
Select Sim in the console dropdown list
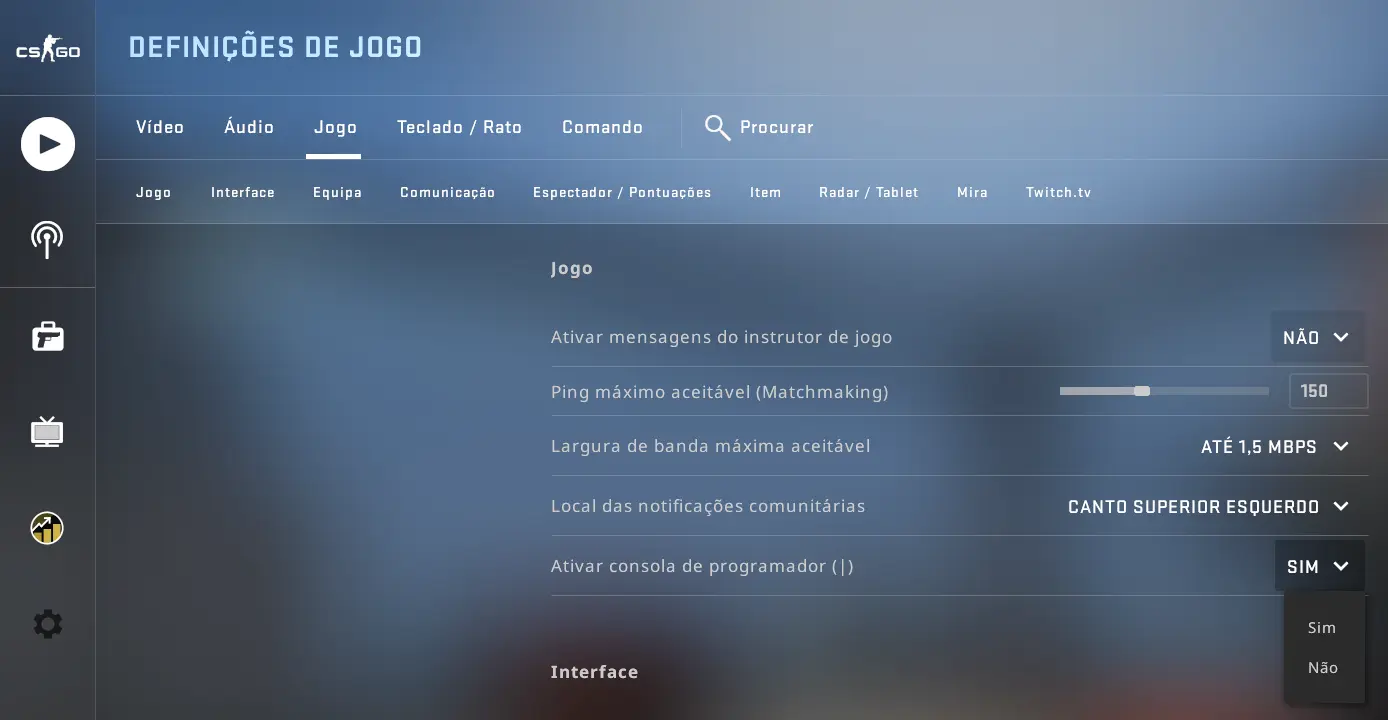click(1322, 628)
